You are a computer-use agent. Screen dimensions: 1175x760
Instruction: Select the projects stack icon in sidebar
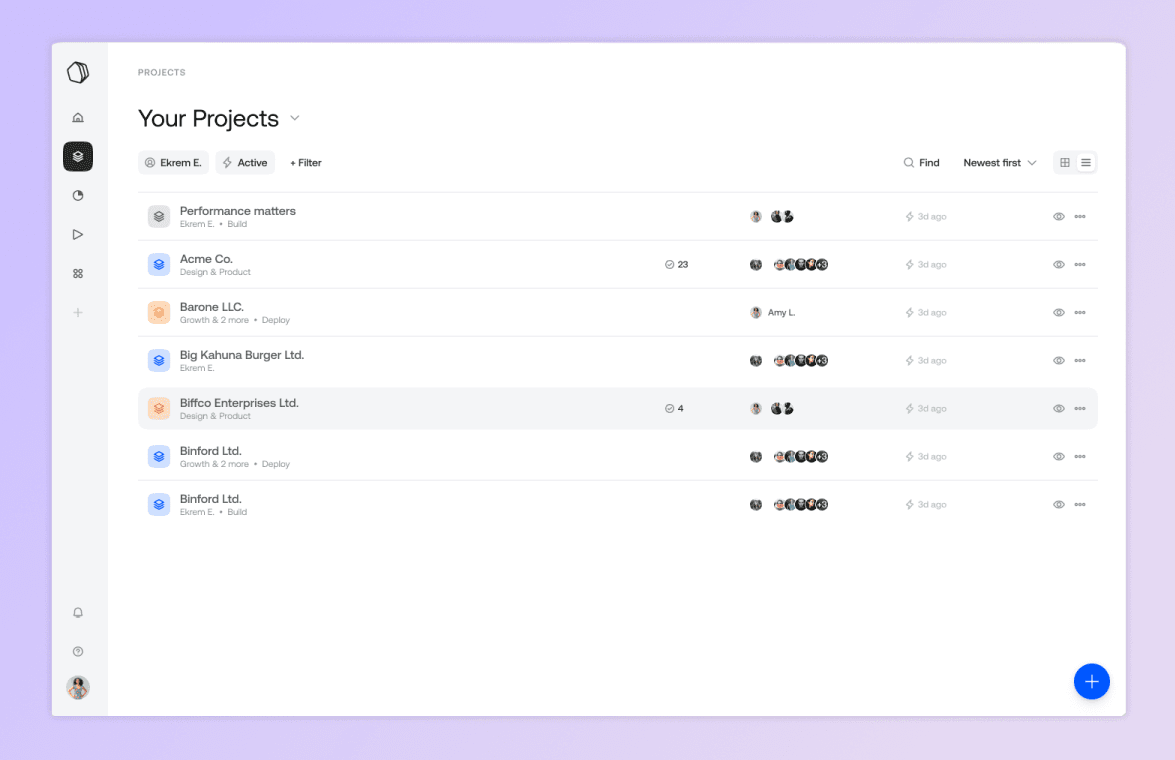tap(78, 156)
